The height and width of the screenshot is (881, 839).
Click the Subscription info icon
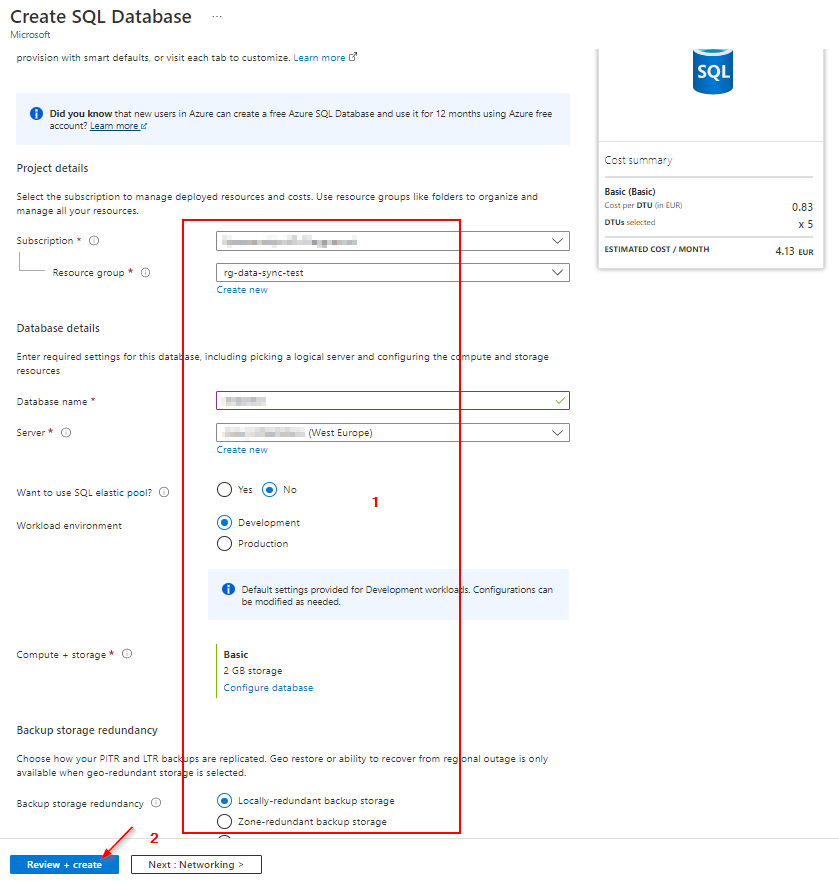coord(94,240)
